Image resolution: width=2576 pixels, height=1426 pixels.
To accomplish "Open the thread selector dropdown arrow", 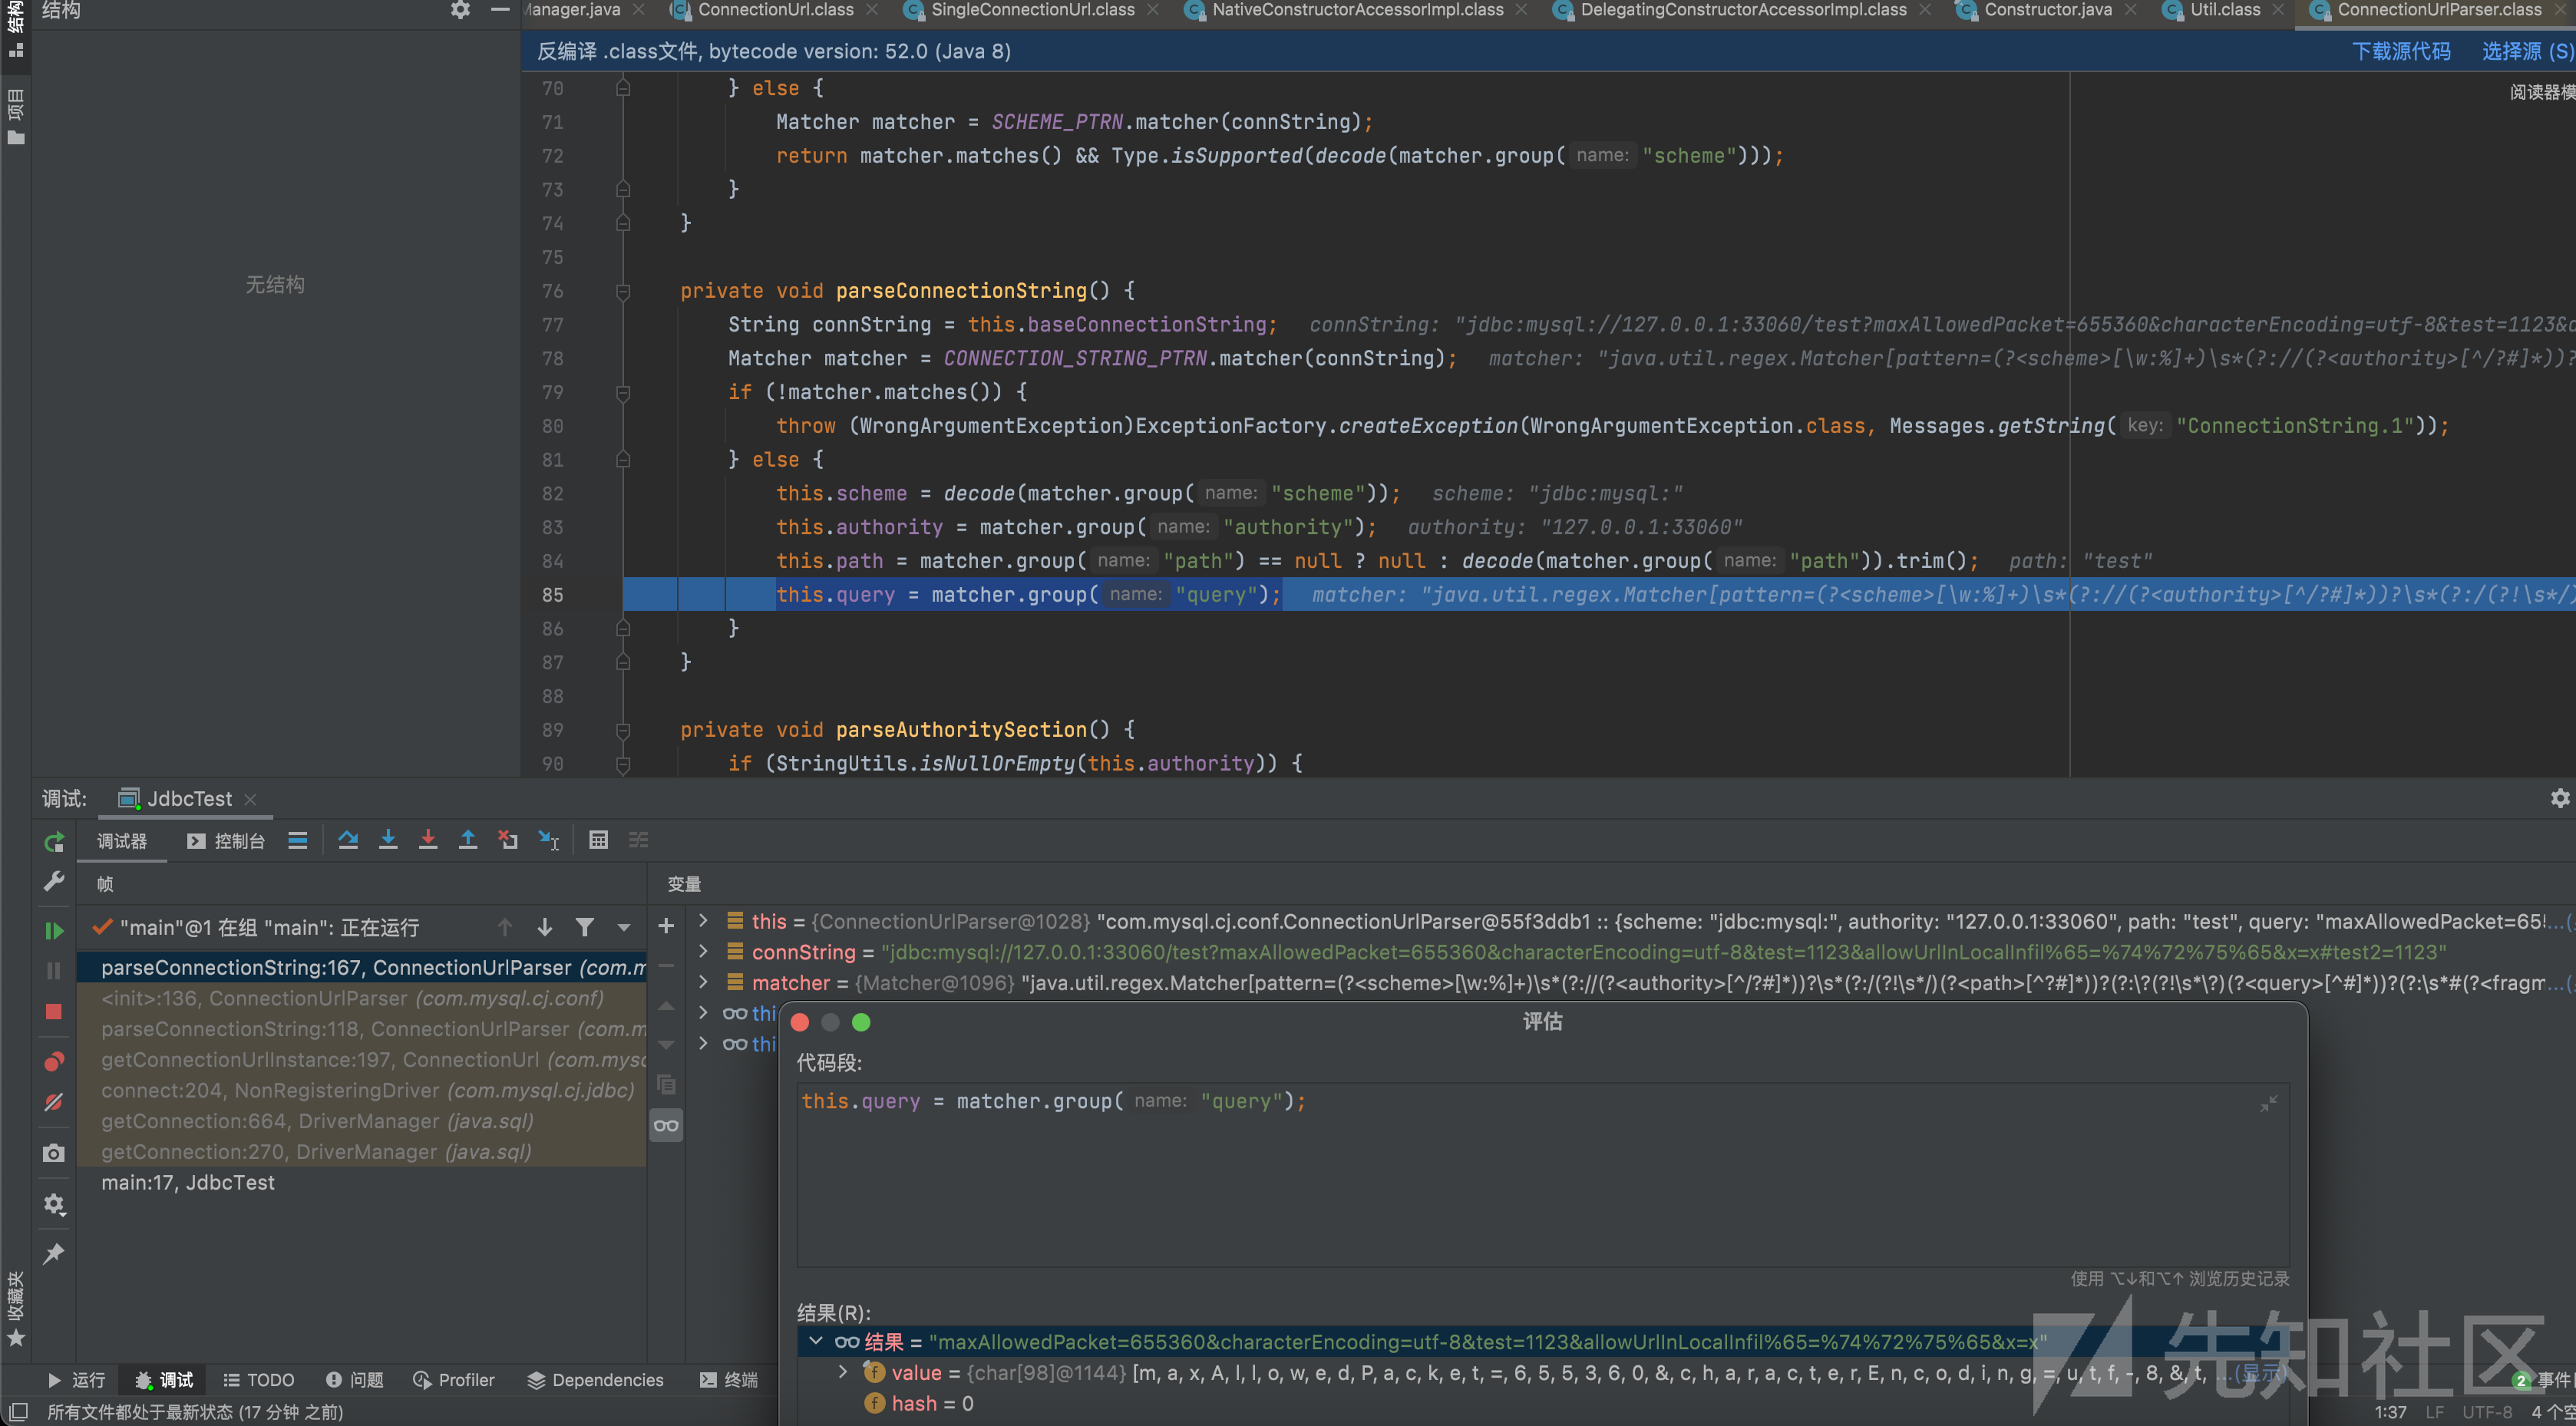I will click(624, 927).
